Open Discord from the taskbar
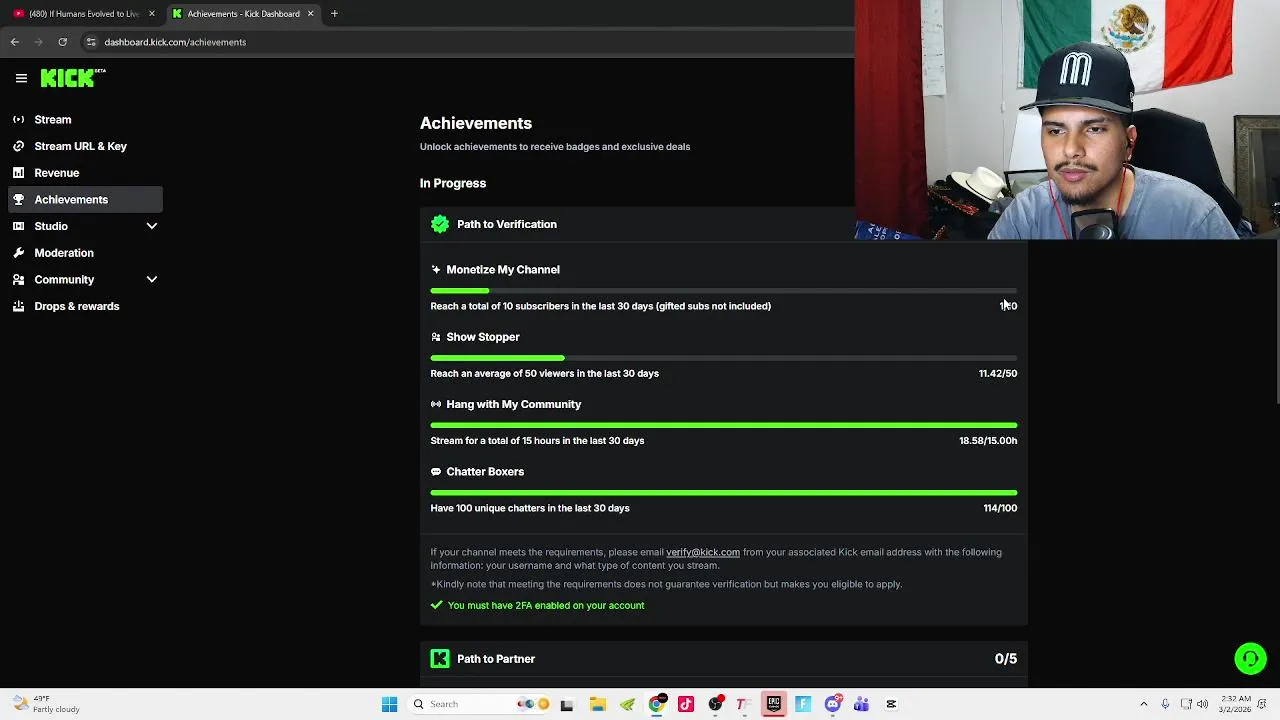The width and height of the screenshot is (1280, 720). click(x=833, y=704)
